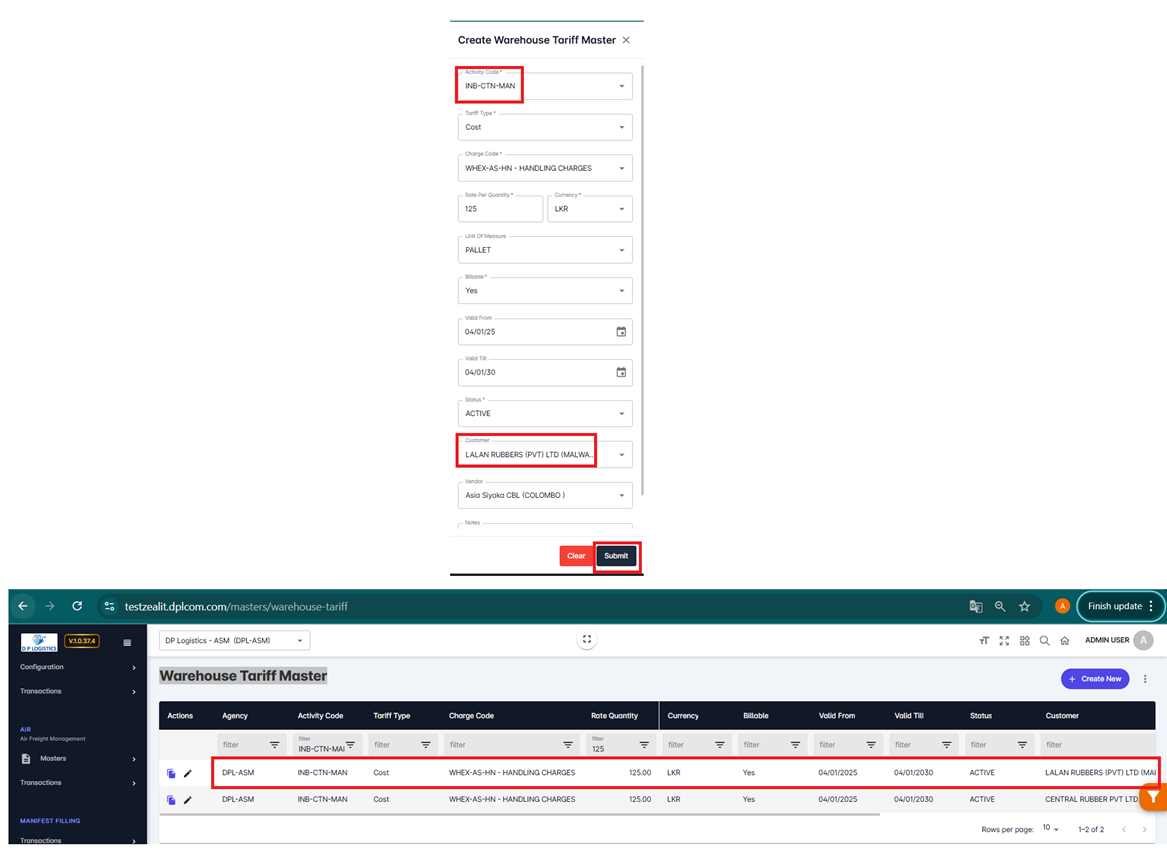Click the red Clear button
This screenshot has width=1167, height=866.
tap(576, 556)
